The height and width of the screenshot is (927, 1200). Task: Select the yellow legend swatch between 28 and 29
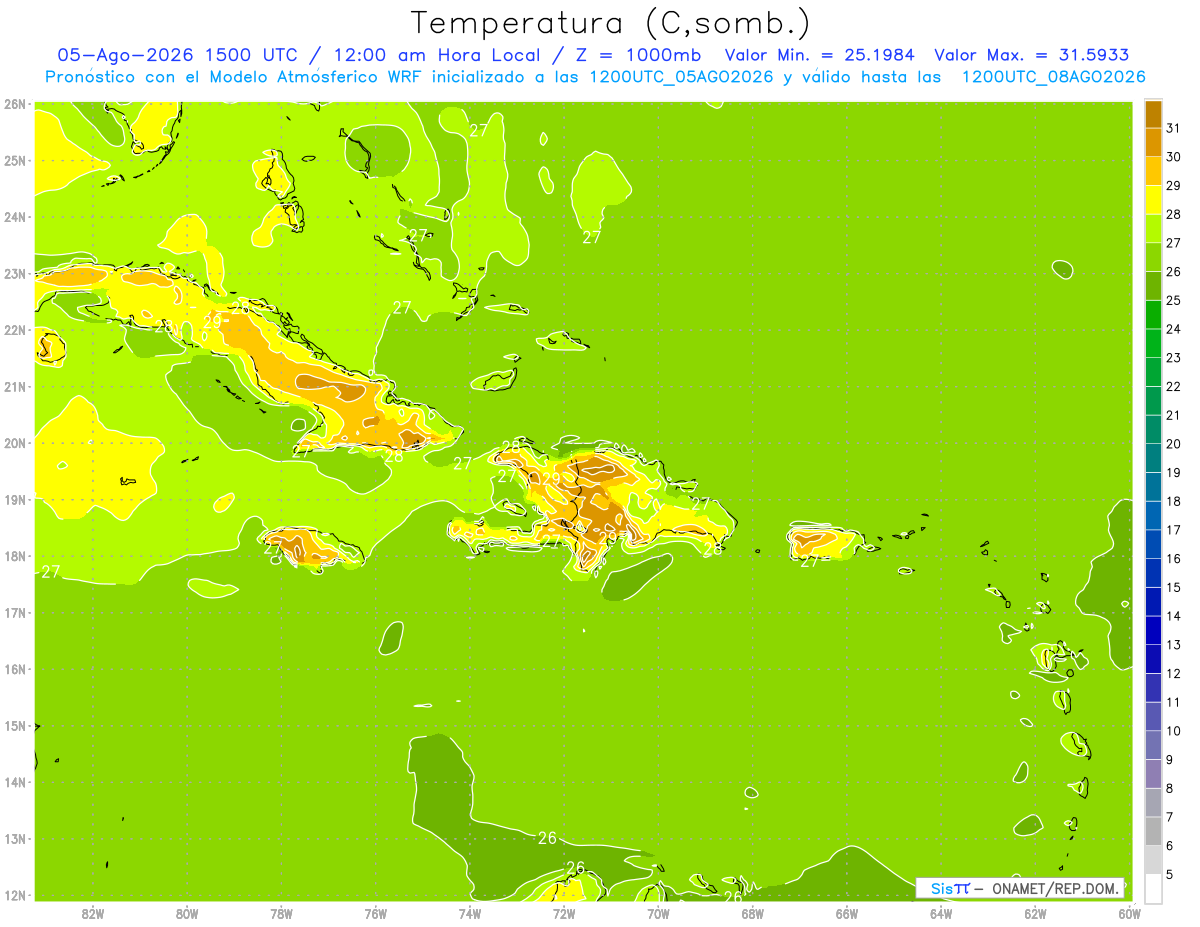[1153, 200]
